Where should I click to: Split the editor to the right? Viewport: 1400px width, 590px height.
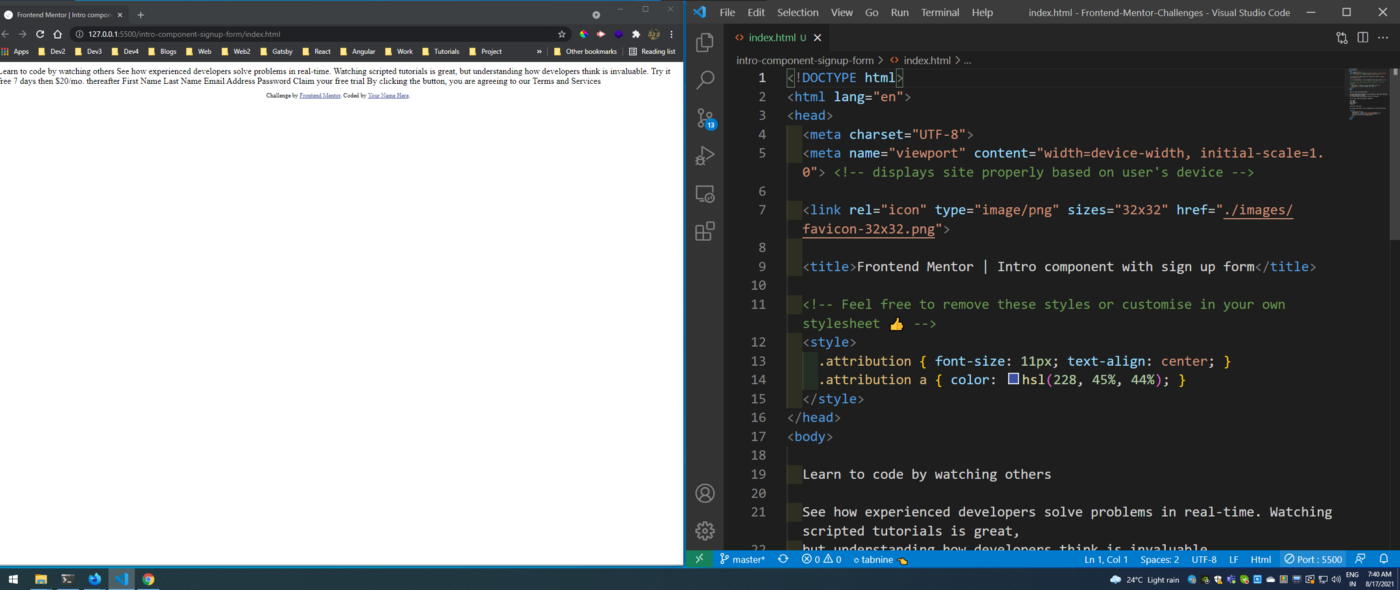[1362, 38]
